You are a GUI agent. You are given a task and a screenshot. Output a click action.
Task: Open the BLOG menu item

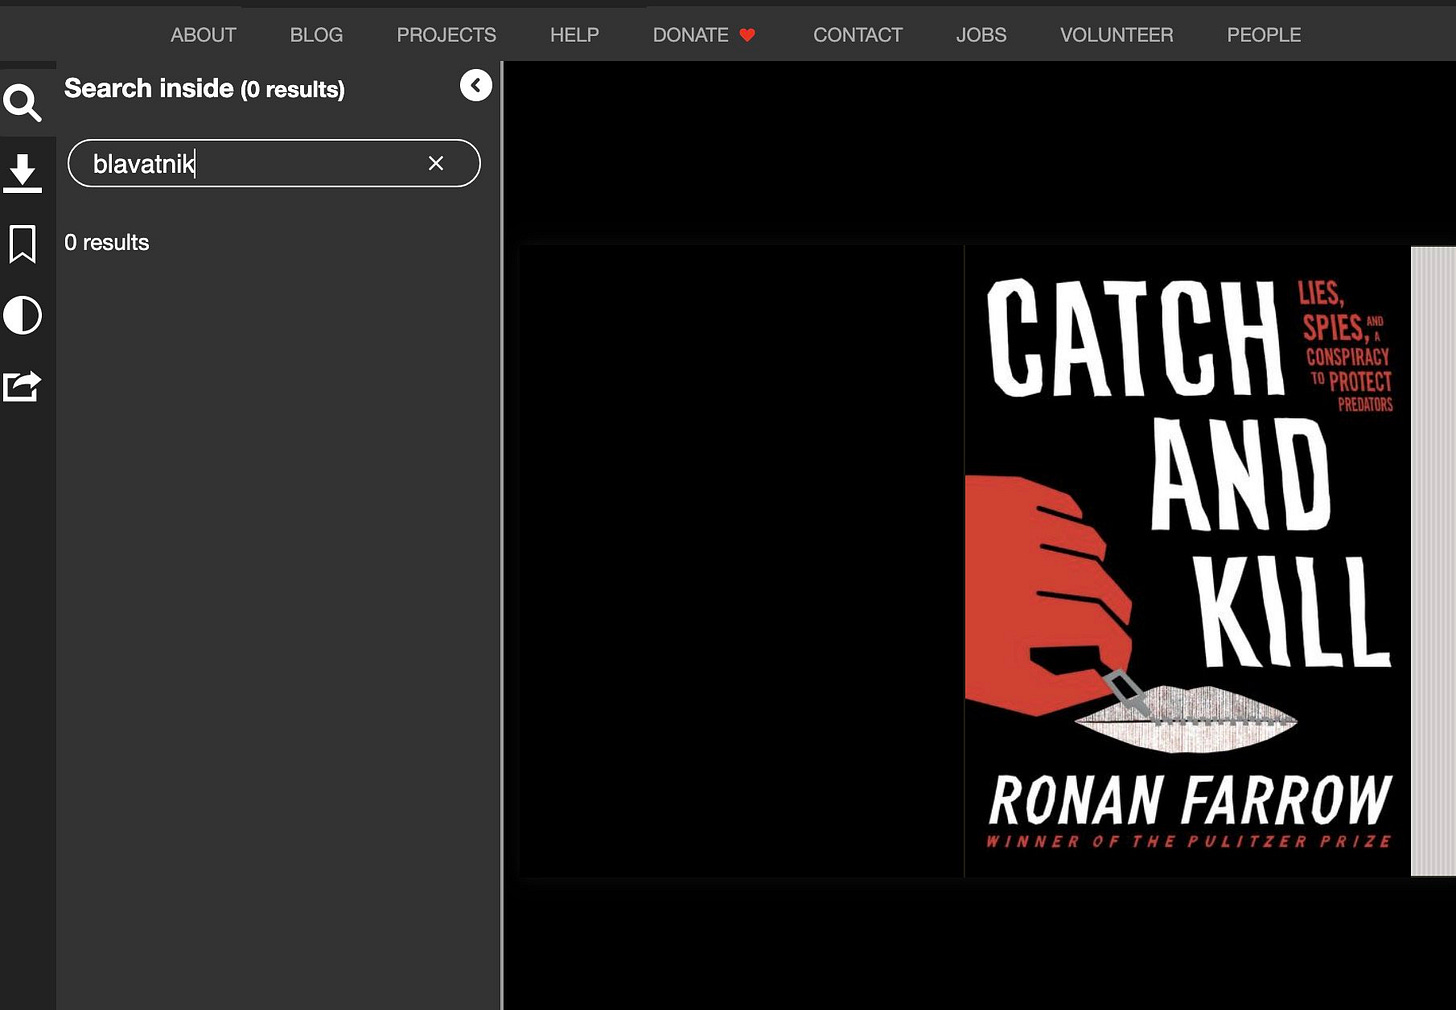(x=316, y=35)
